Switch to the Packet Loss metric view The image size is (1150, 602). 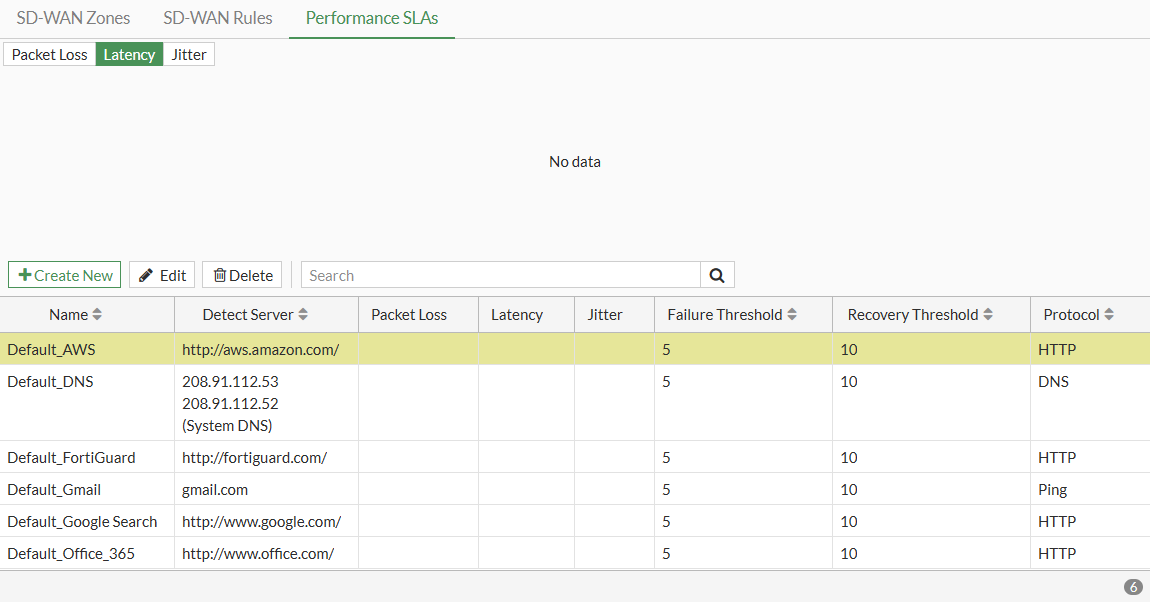point(48,54)
